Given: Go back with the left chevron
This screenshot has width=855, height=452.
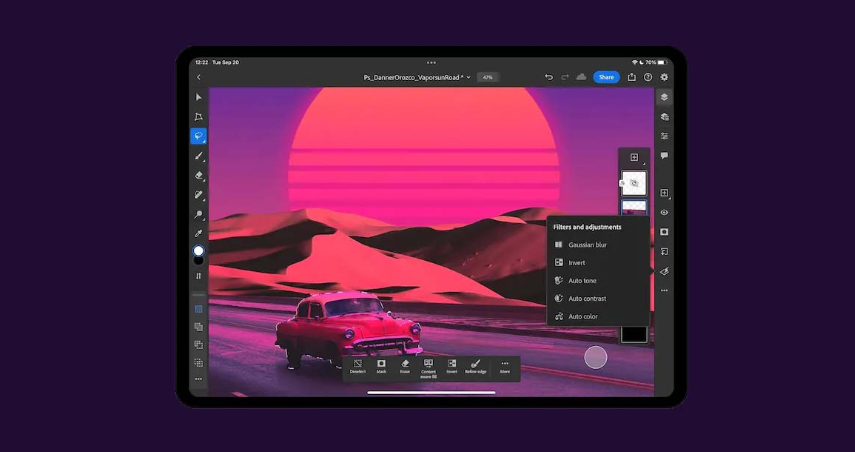Looking at the screenshot, I should click(x=198, y=77).
